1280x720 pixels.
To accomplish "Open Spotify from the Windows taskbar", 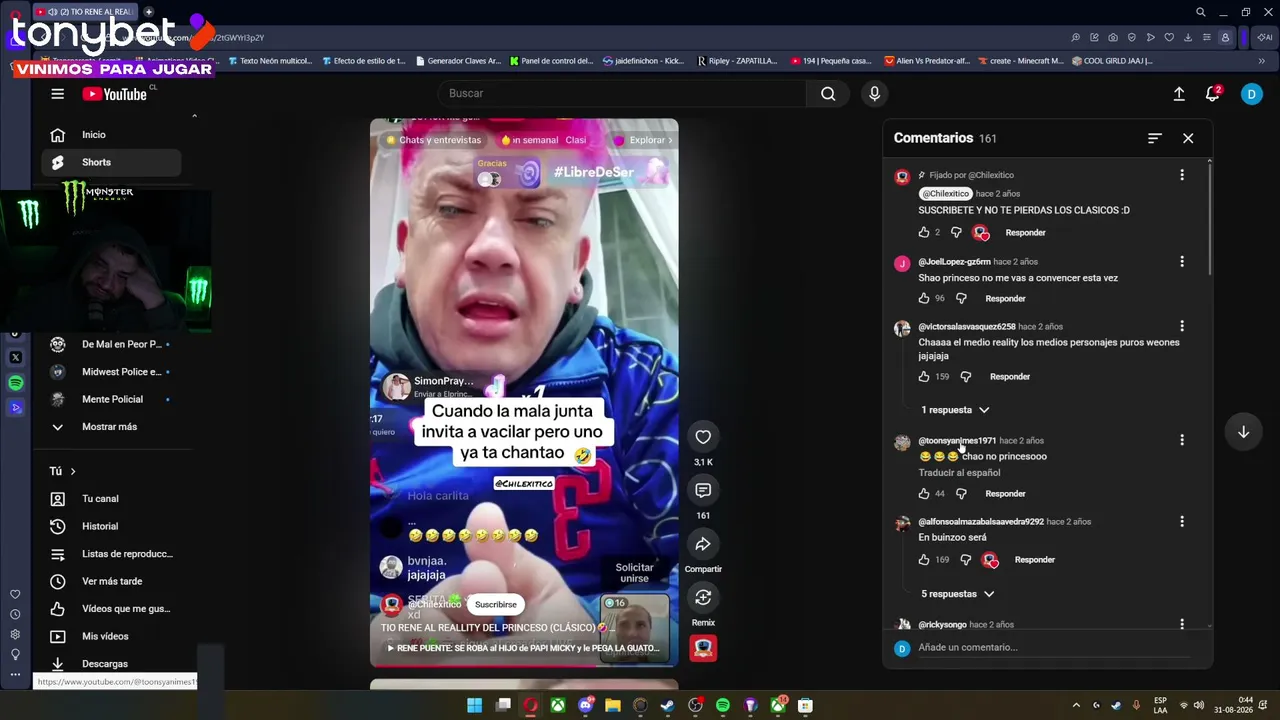I will (723, 705).
